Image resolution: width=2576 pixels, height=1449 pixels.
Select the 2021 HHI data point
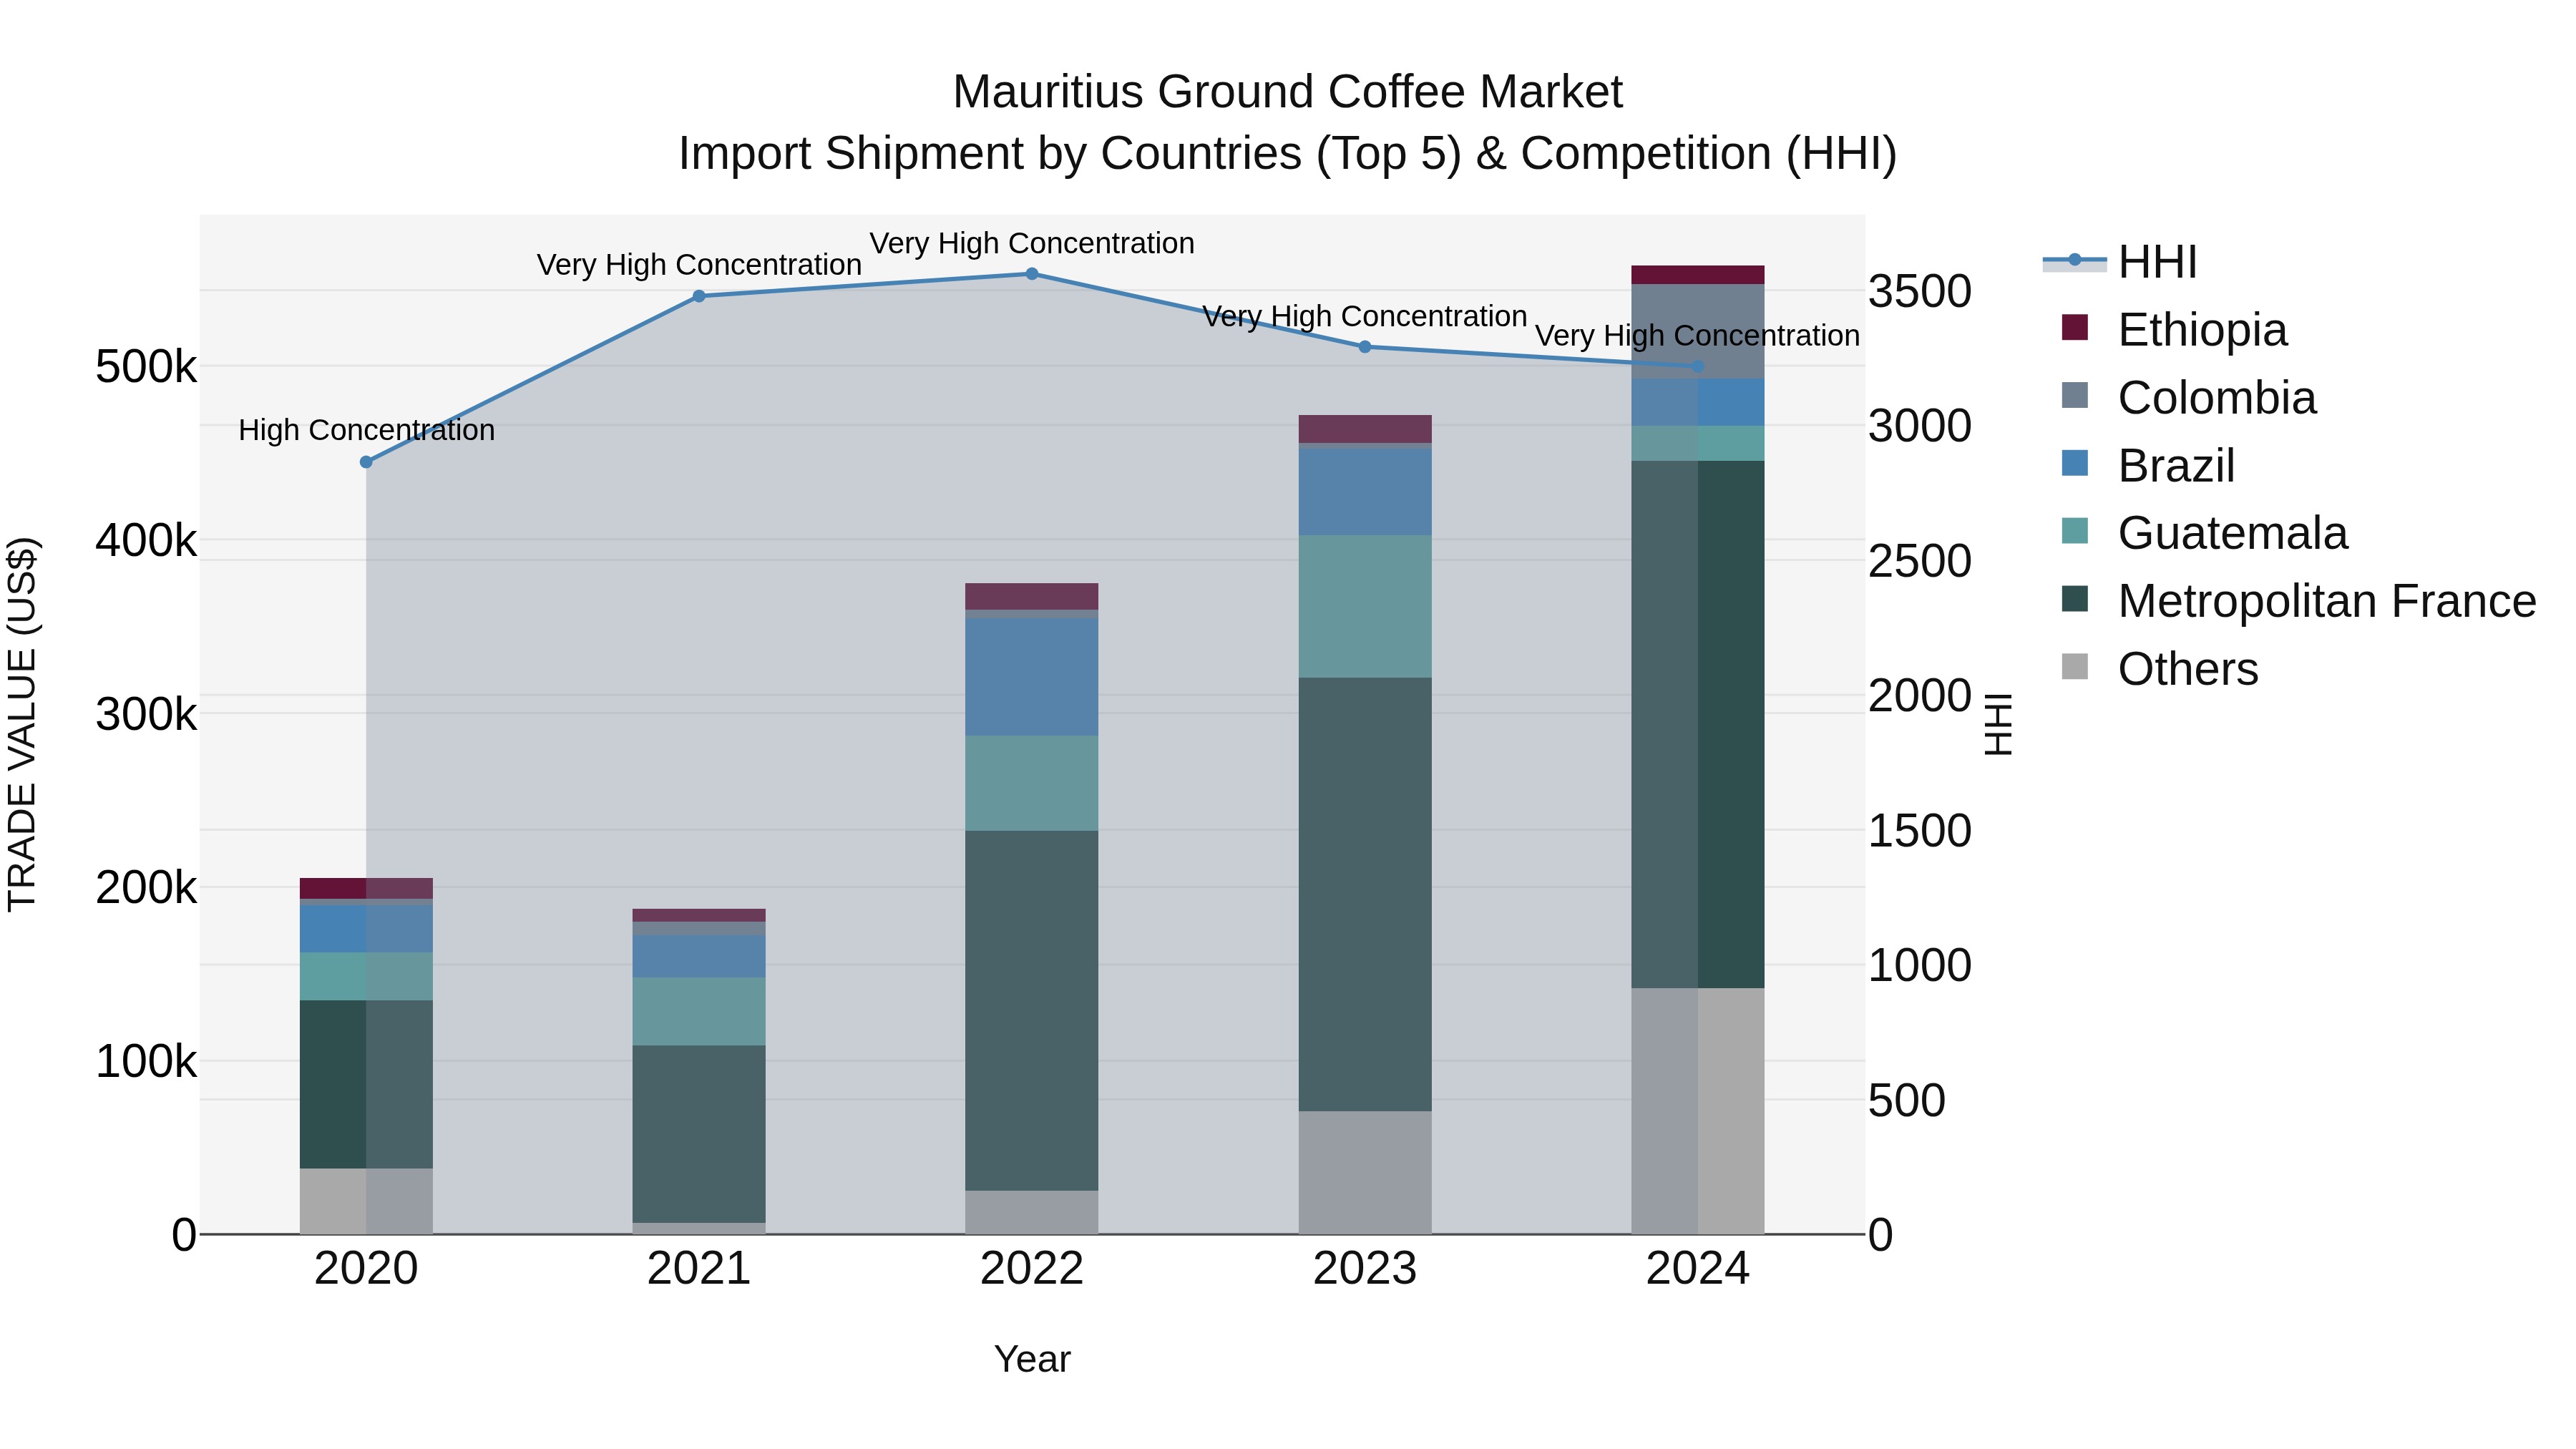(x=699, y=296)
